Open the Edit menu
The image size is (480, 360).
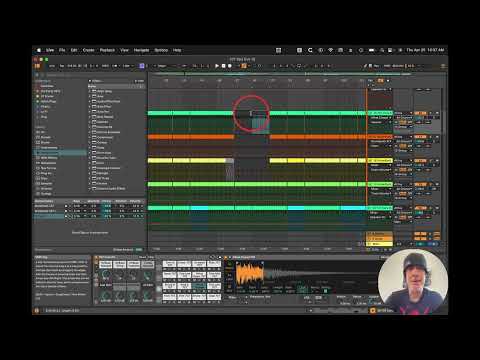point(74,50)
